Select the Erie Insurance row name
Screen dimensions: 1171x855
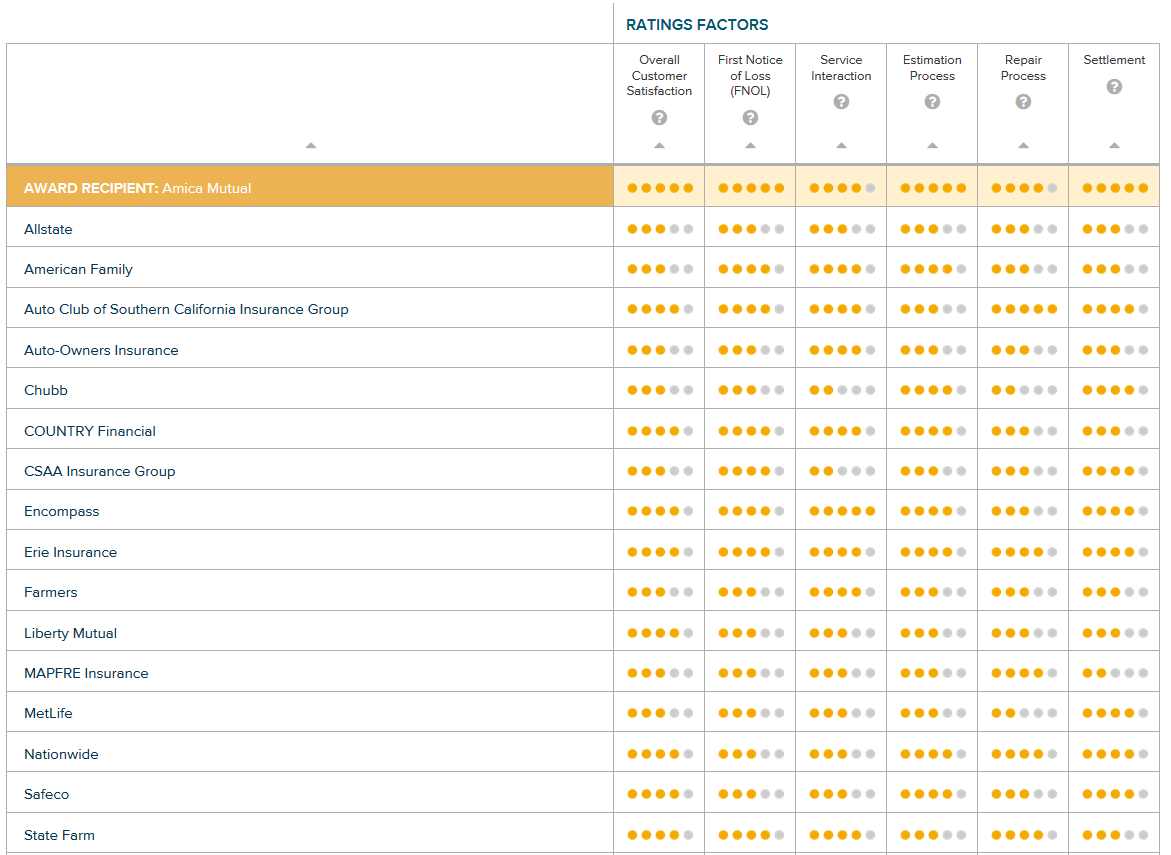70,553
